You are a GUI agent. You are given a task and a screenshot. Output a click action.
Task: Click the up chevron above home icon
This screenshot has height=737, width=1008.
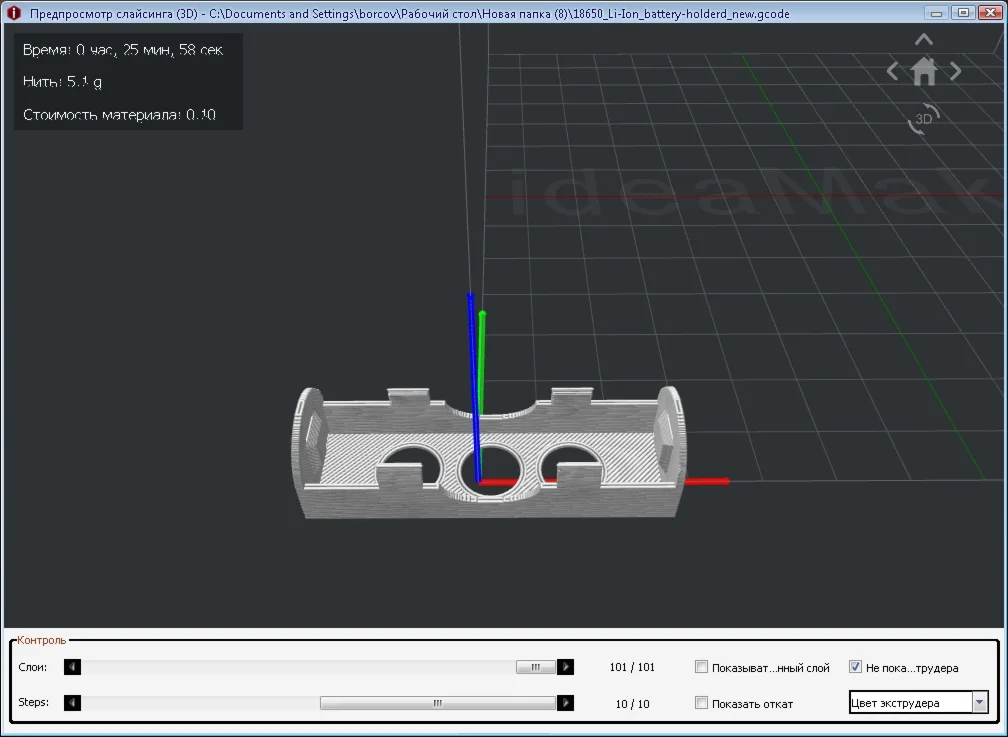(924, 40)
